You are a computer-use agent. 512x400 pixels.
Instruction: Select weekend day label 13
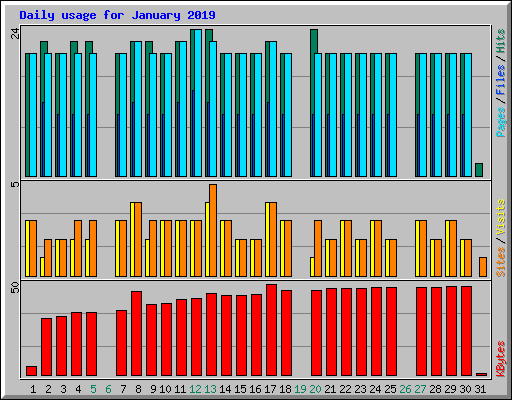click(x=210, y=389)
